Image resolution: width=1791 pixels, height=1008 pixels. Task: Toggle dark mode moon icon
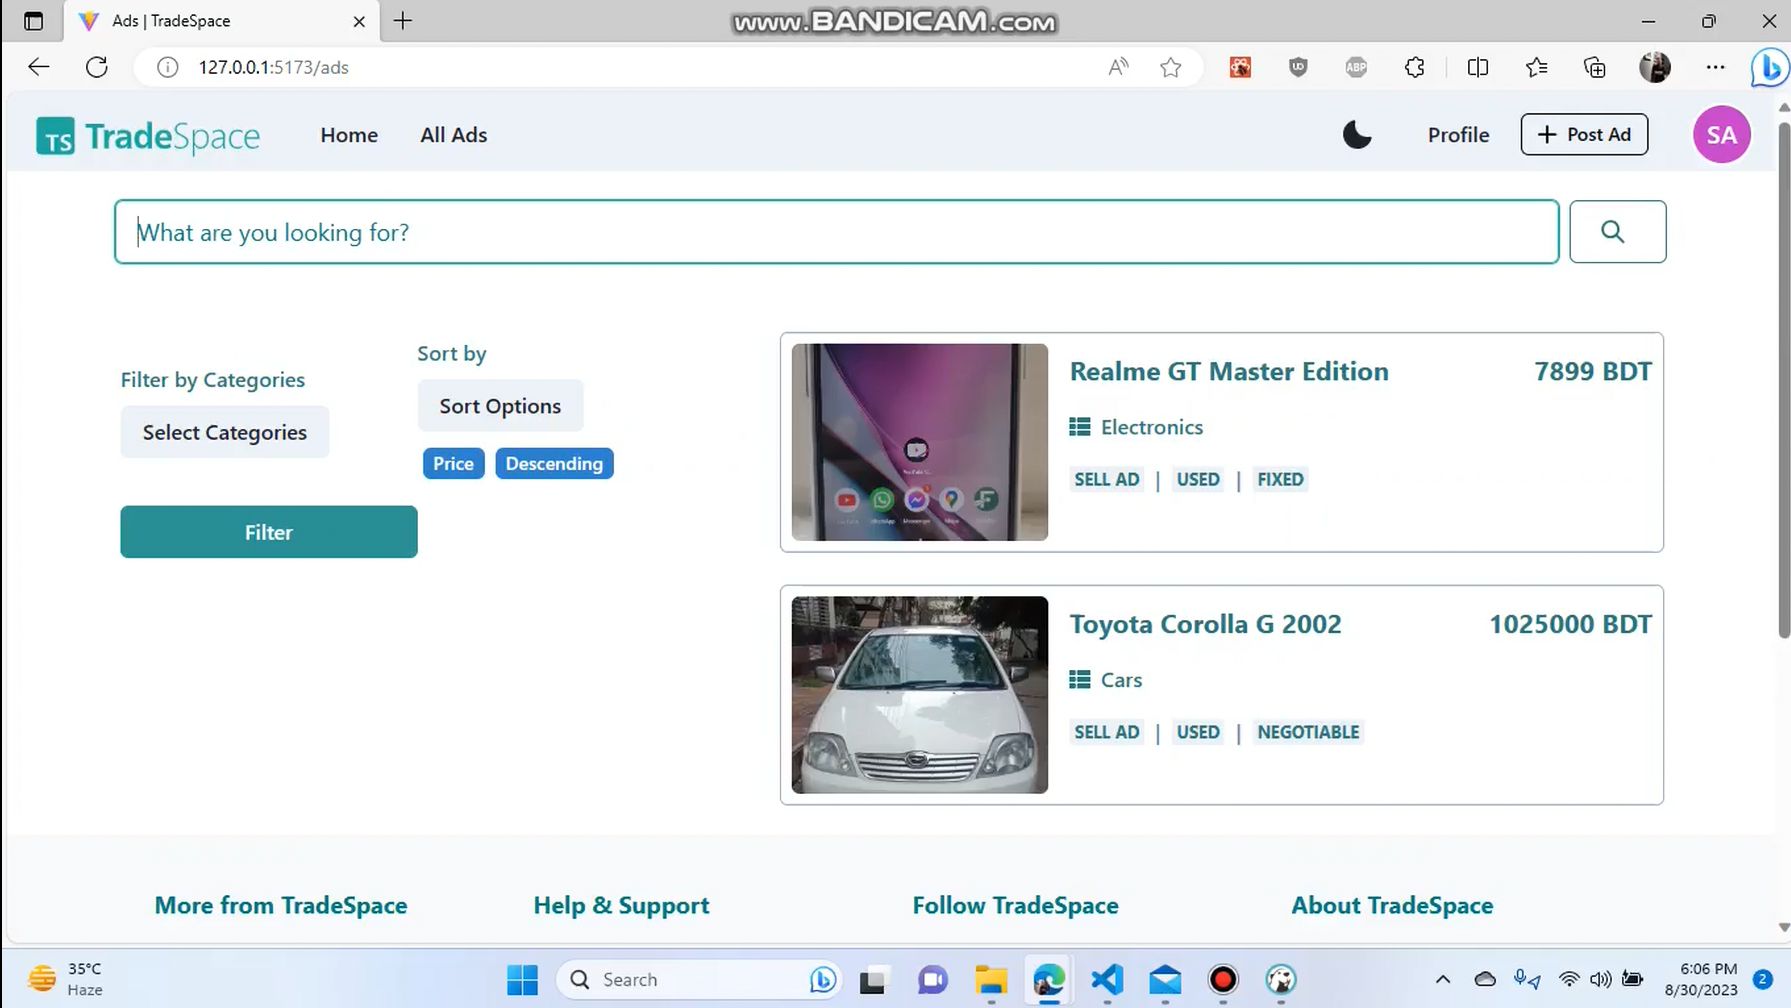coord(1357,135)
